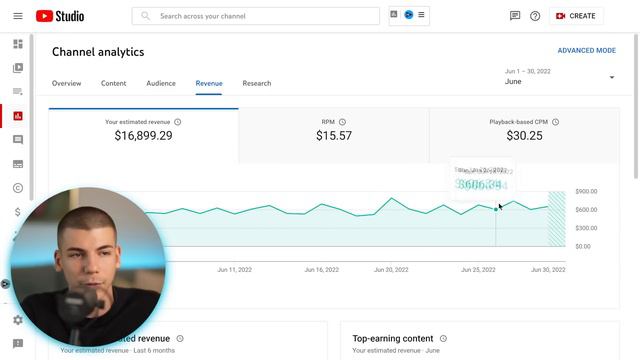This screenshot has height=360, width=640.
Task: Show info for Your estimated revenue metric
Action: click(178, 122)
